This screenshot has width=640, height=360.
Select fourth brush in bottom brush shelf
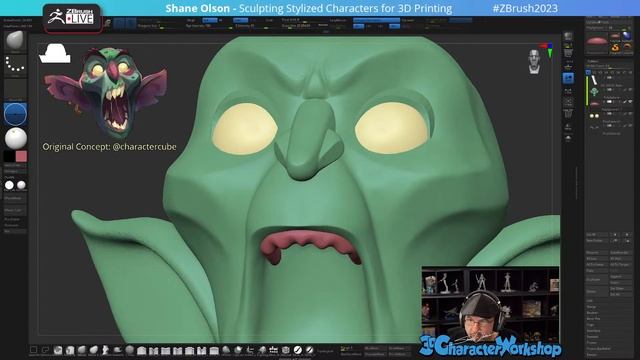click(70, 350)
